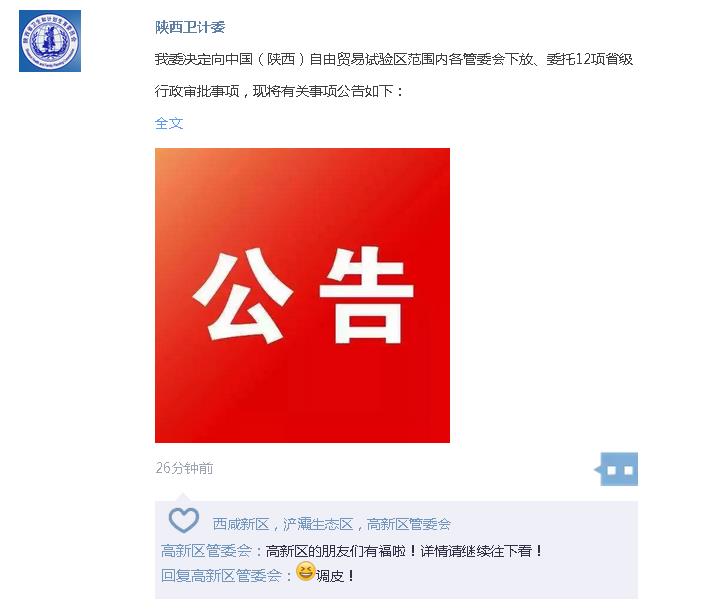Click the comment panel's triangle pointer
Screen dimensions: 719x611
pos(183,497)
